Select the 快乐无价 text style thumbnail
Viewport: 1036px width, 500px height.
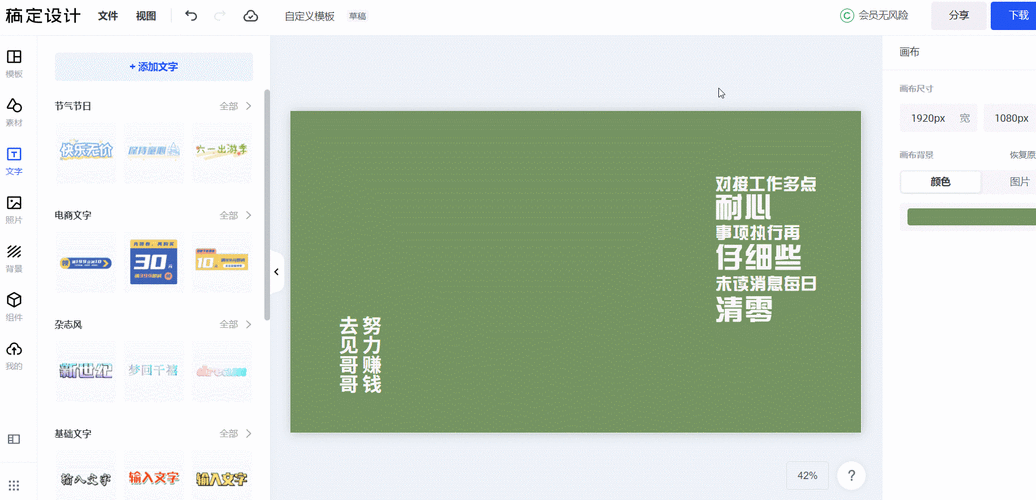point(86,152)
